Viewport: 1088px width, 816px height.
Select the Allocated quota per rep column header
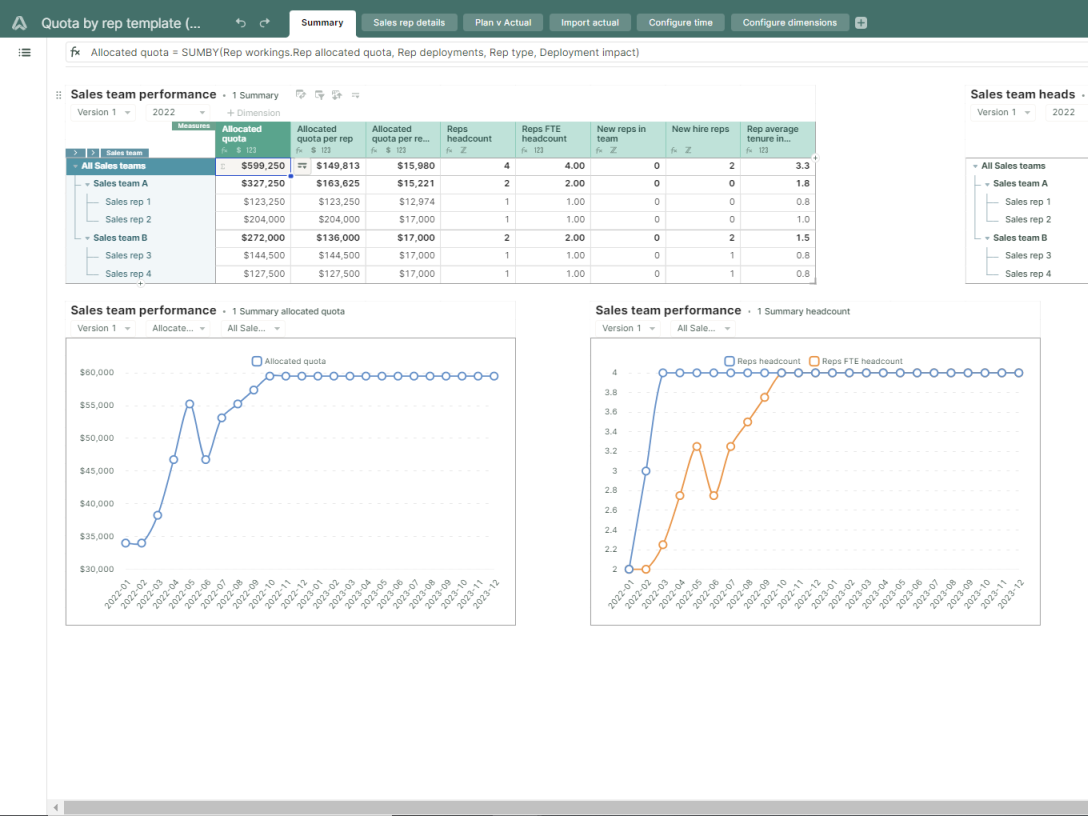328,133
